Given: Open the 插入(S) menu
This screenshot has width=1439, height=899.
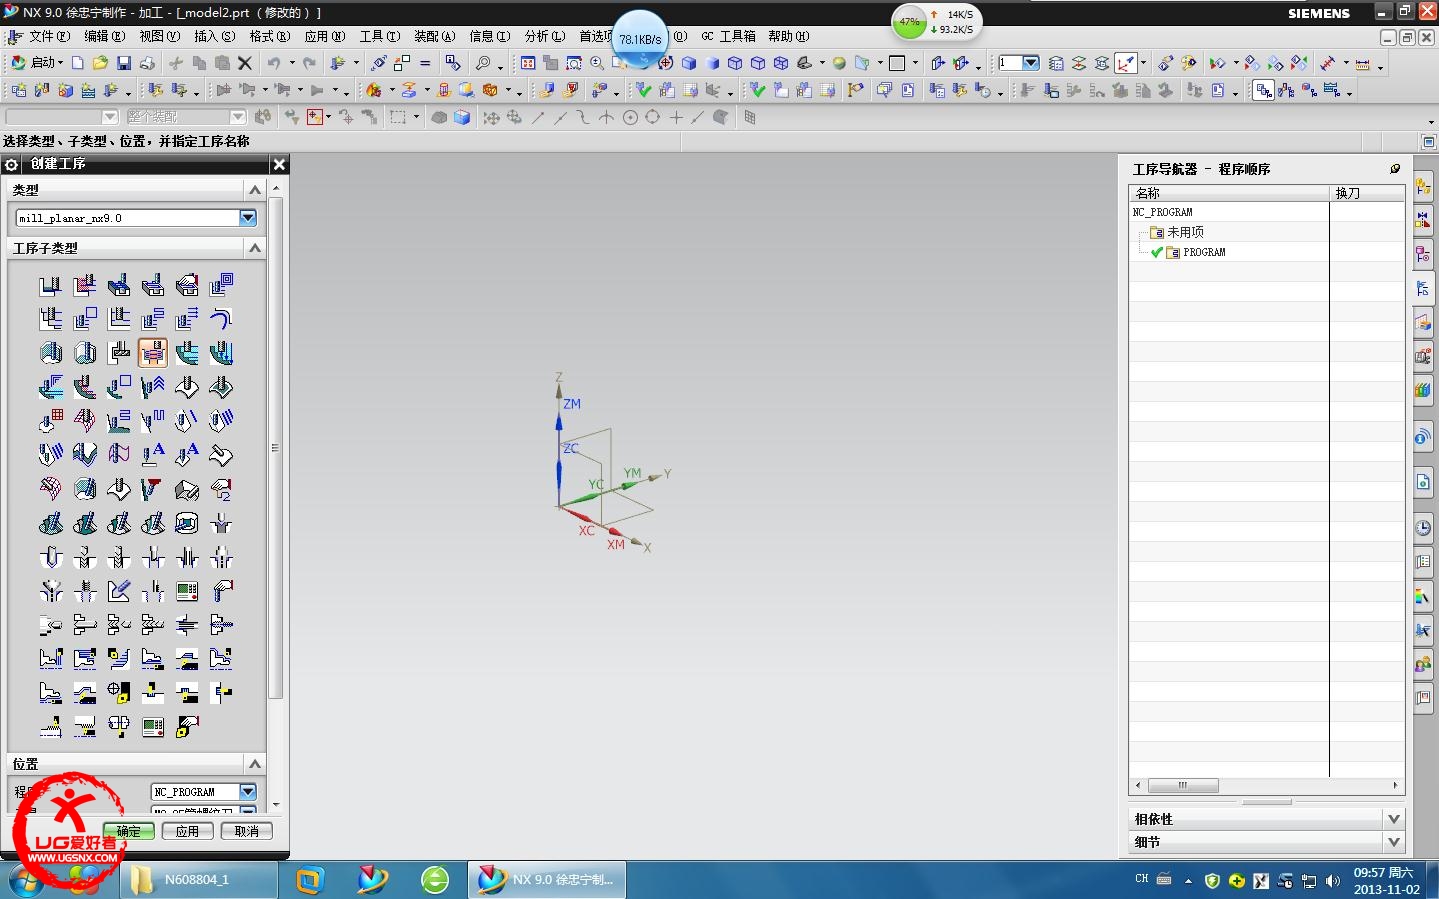Looking at the screenshot, I should pos(214,36).
